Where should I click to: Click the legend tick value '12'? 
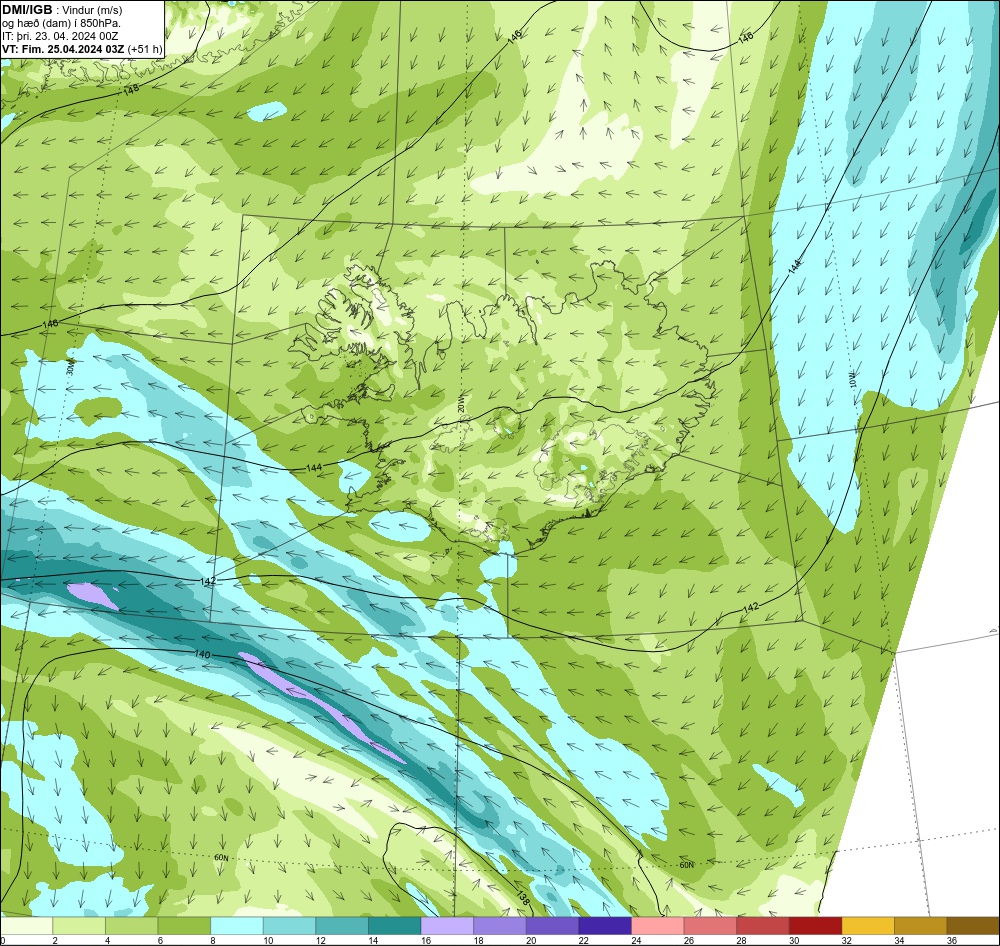pyautogui.click(x=320, y=940)
